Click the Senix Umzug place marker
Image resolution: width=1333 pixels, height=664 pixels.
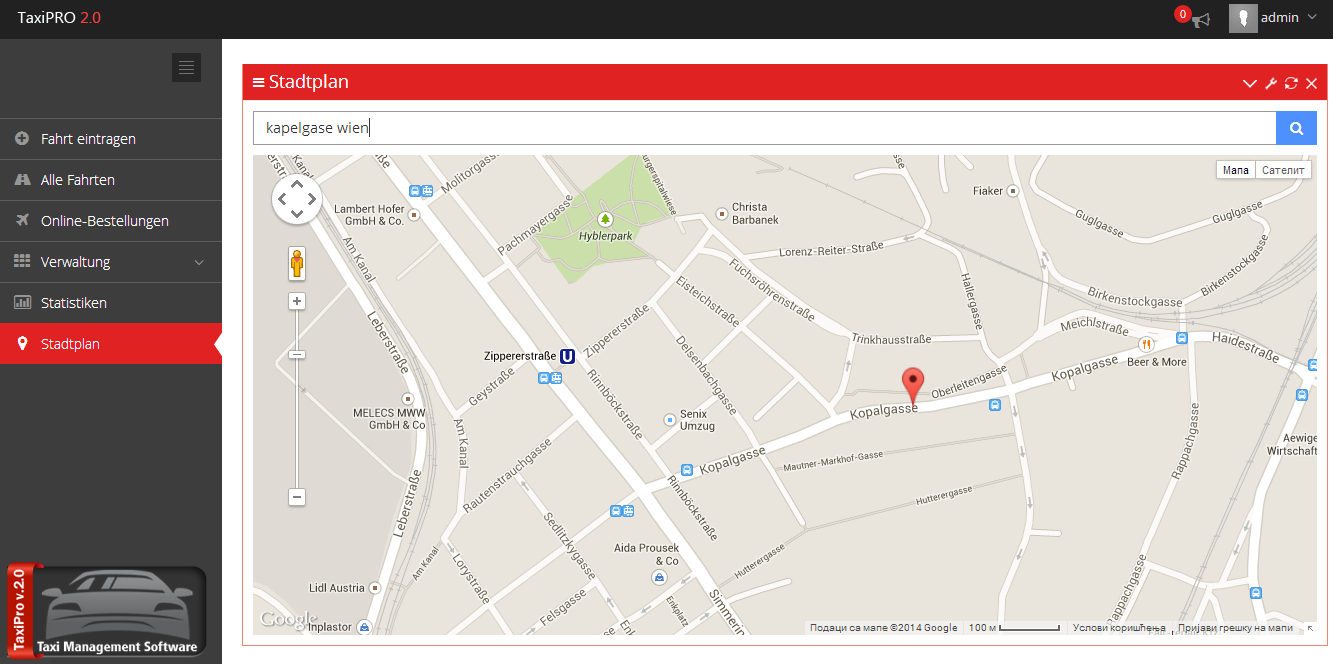(x=671, y=419)
